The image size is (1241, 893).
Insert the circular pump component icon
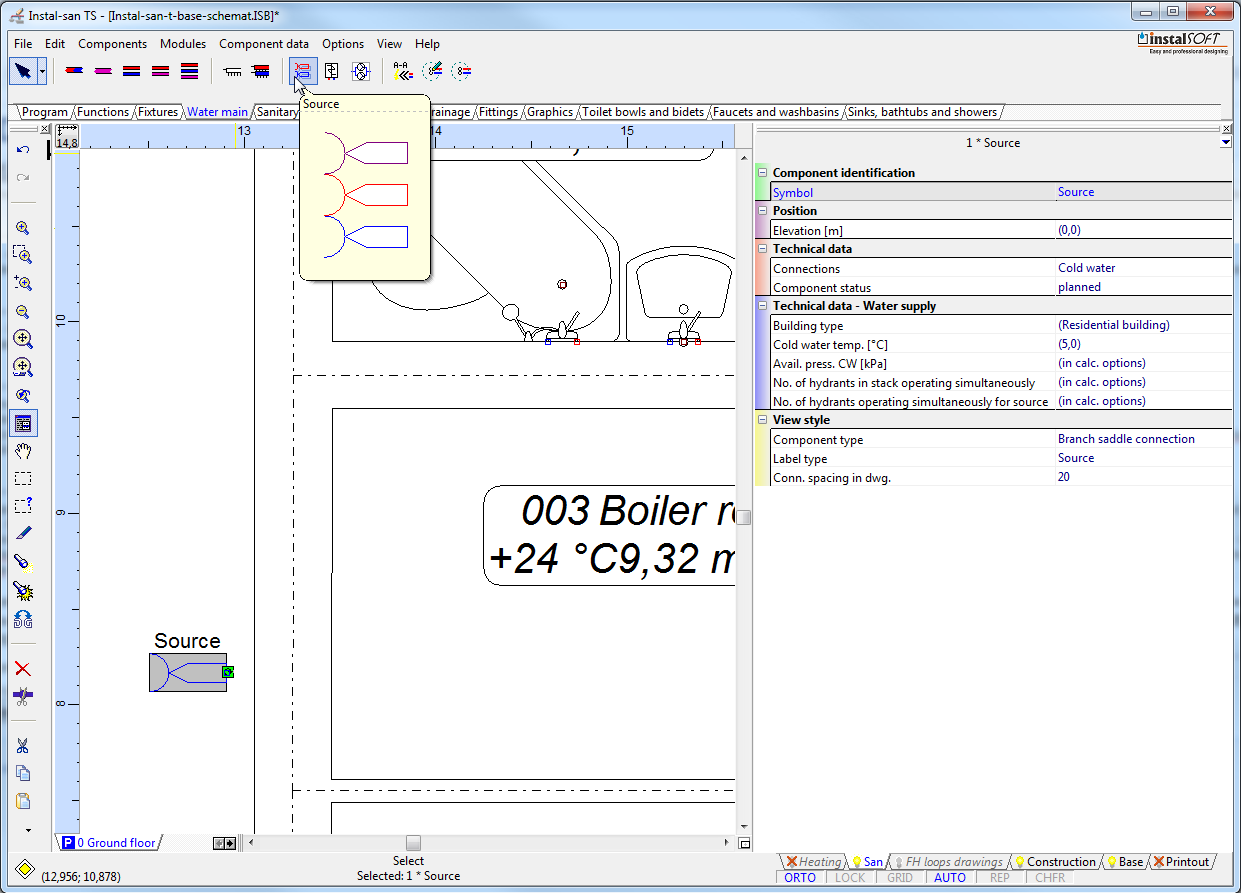click(x=361, y=71)
